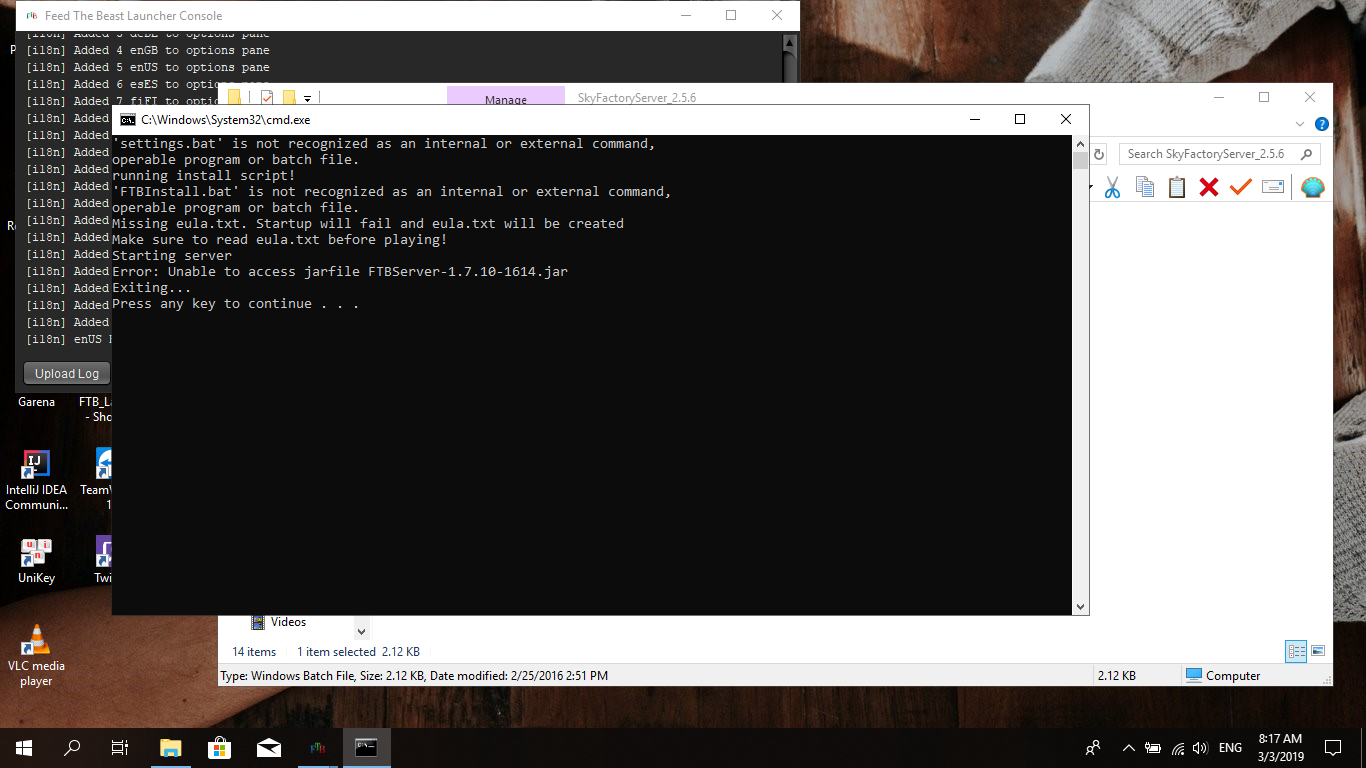Click the Wi-Fi network icon in tray
1366x768 pixels.
1178,748
